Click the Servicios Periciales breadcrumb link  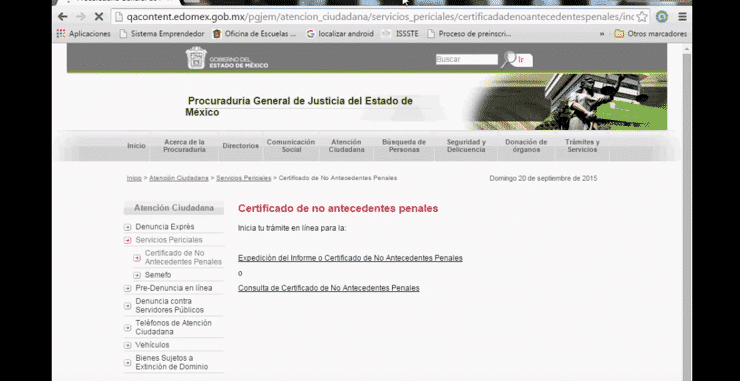(244, 178)
